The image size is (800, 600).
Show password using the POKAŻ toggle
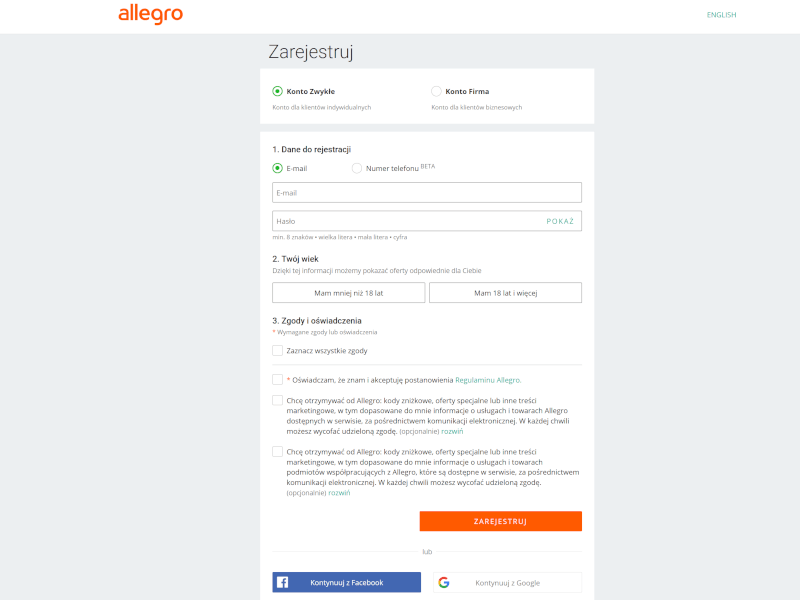coord(560,221)
